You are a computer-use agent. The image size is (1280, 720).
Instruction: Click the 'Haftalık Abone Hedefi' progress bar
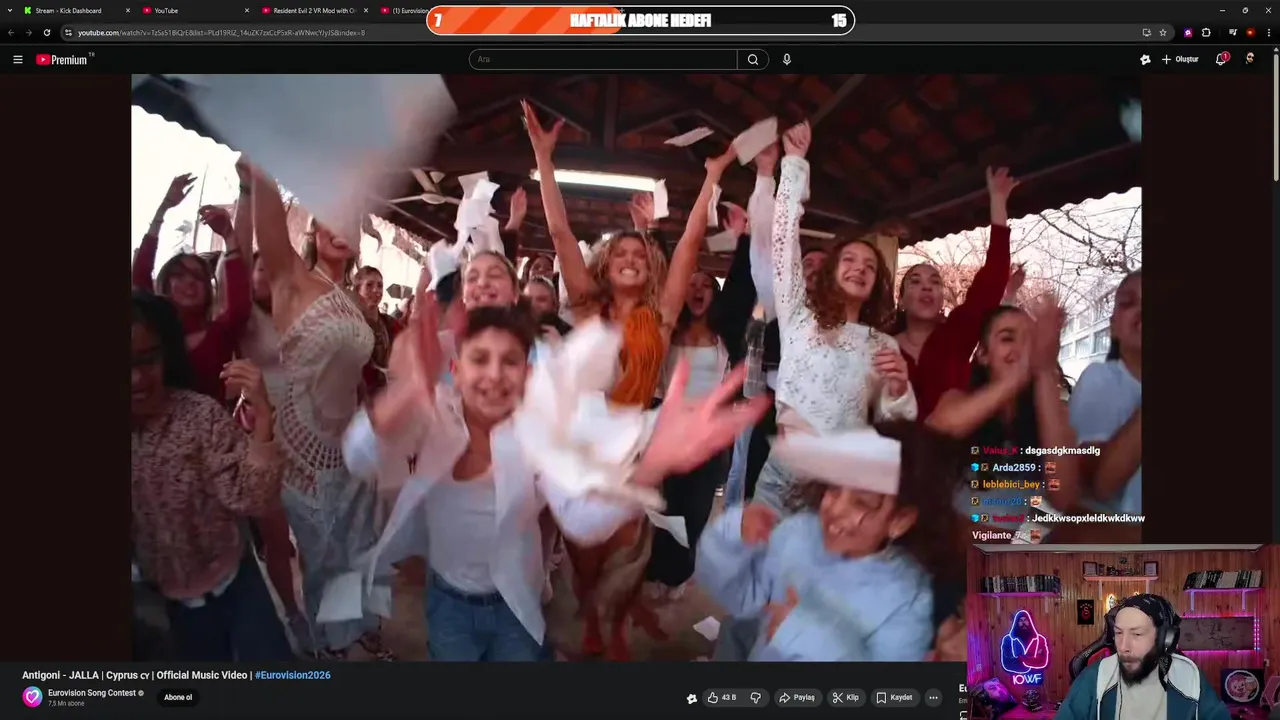[x=640, y=20]
